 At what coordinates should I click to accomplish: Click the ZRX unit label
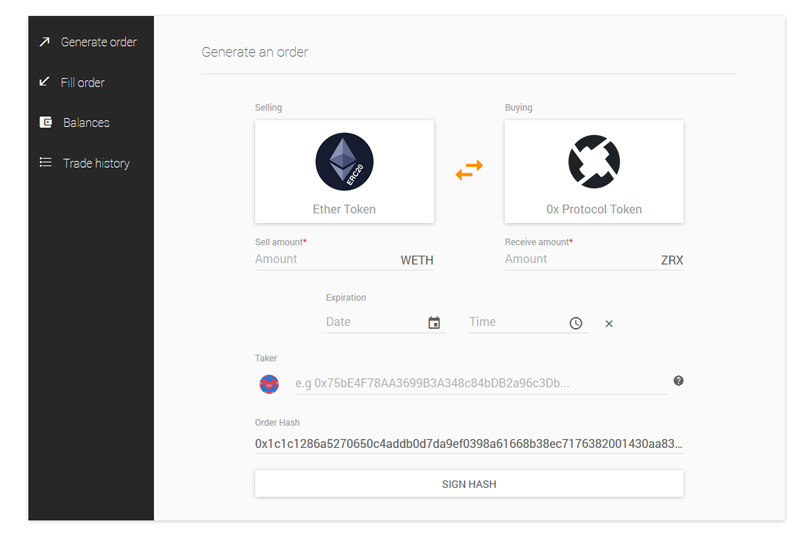tap(672, 260)
